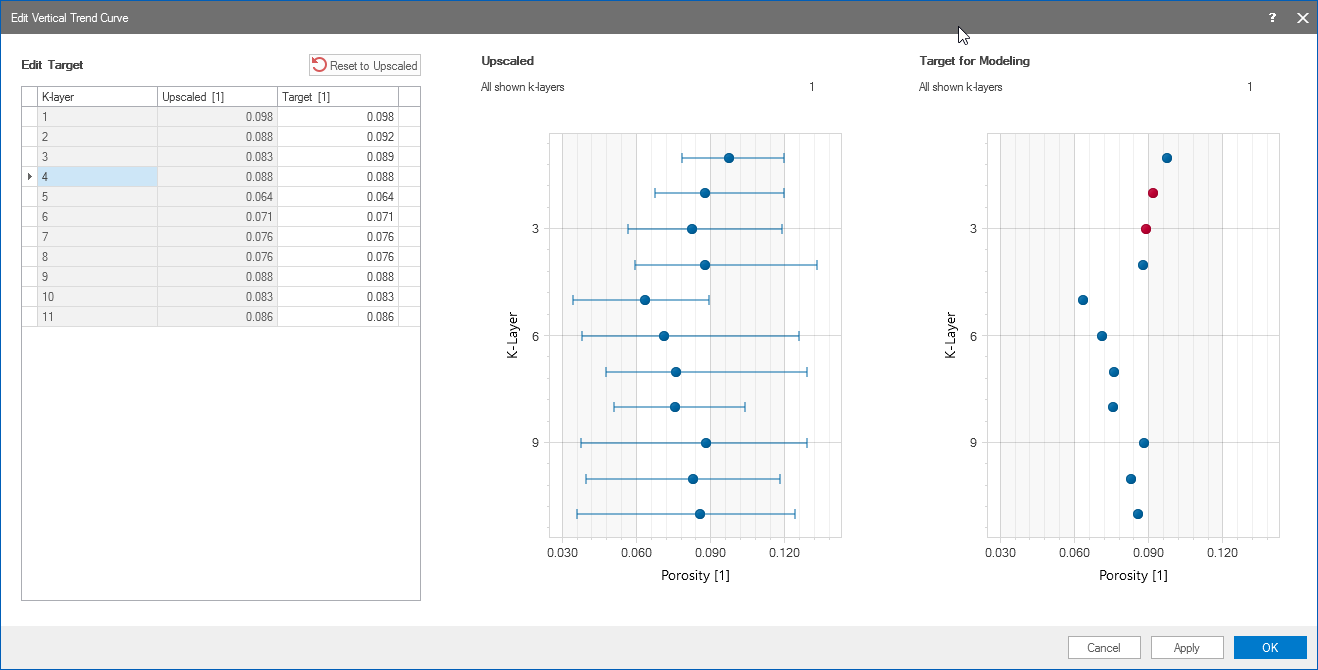Click the Target [1] column header

pos(337,97)
